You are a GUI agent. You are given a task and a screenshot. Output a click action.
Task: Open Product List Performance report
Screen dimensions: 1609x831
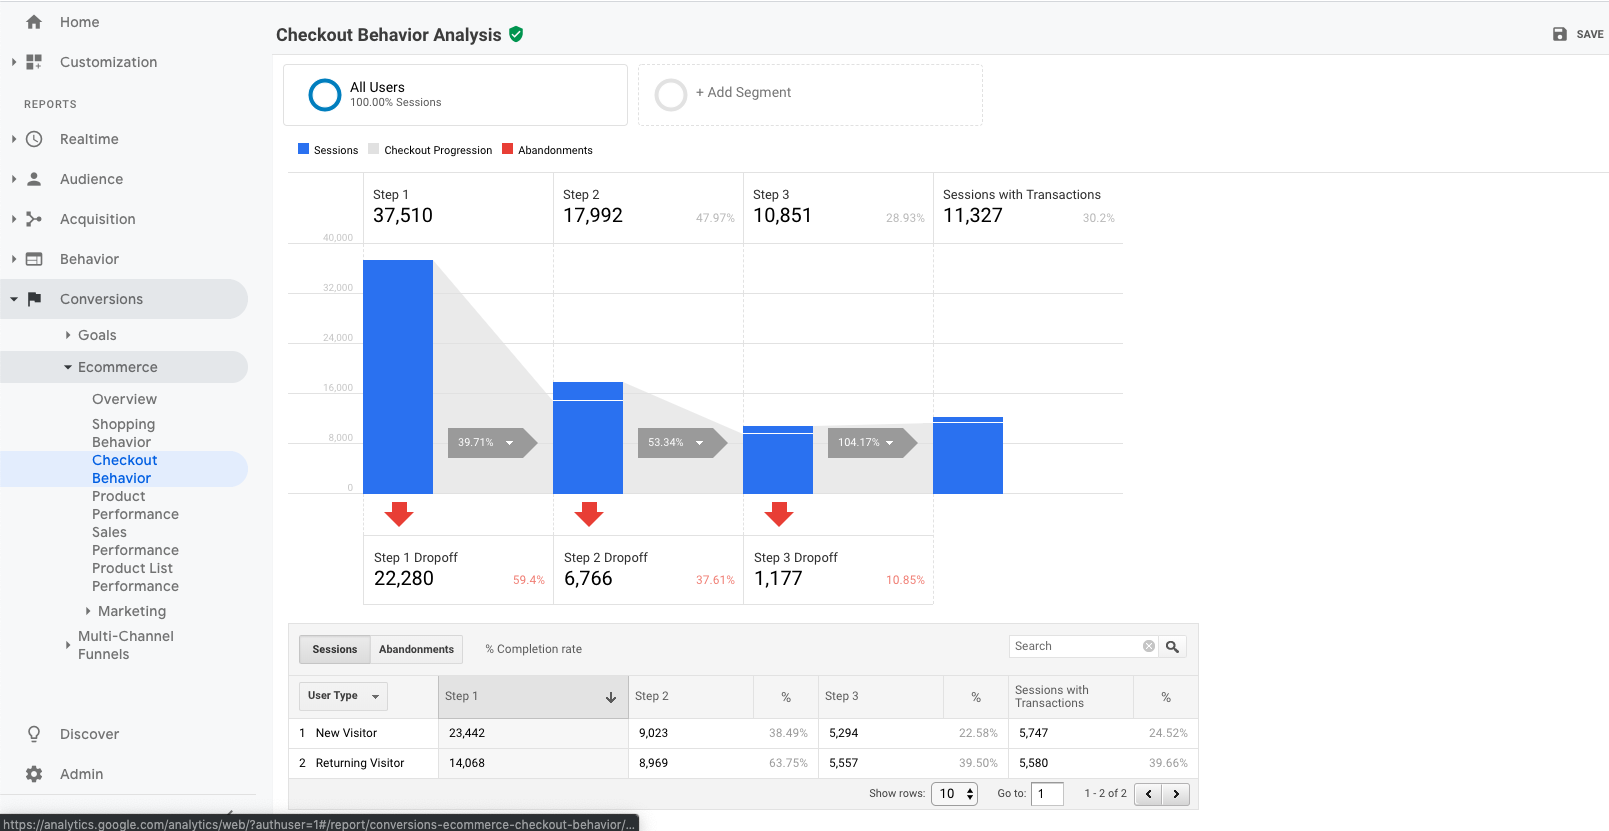135,577
